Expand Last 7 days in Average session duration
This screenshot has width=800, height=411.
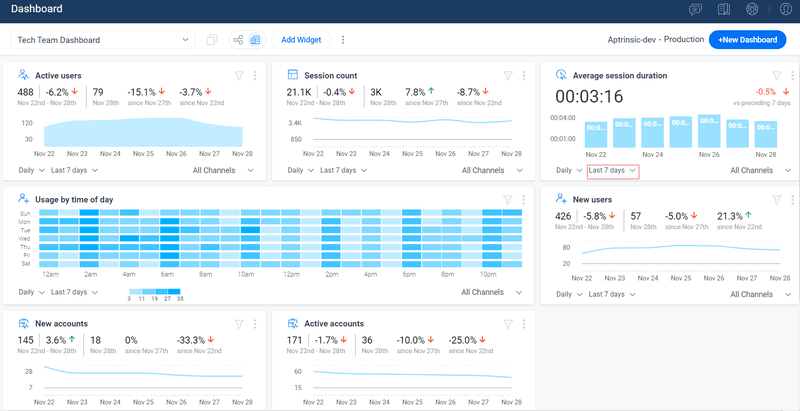coord(612,171)
